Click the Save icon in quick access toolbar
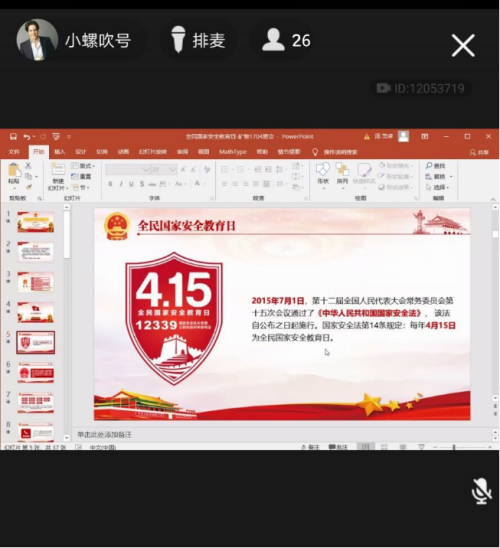Screen dimensions: 500x548 point(13,137)
